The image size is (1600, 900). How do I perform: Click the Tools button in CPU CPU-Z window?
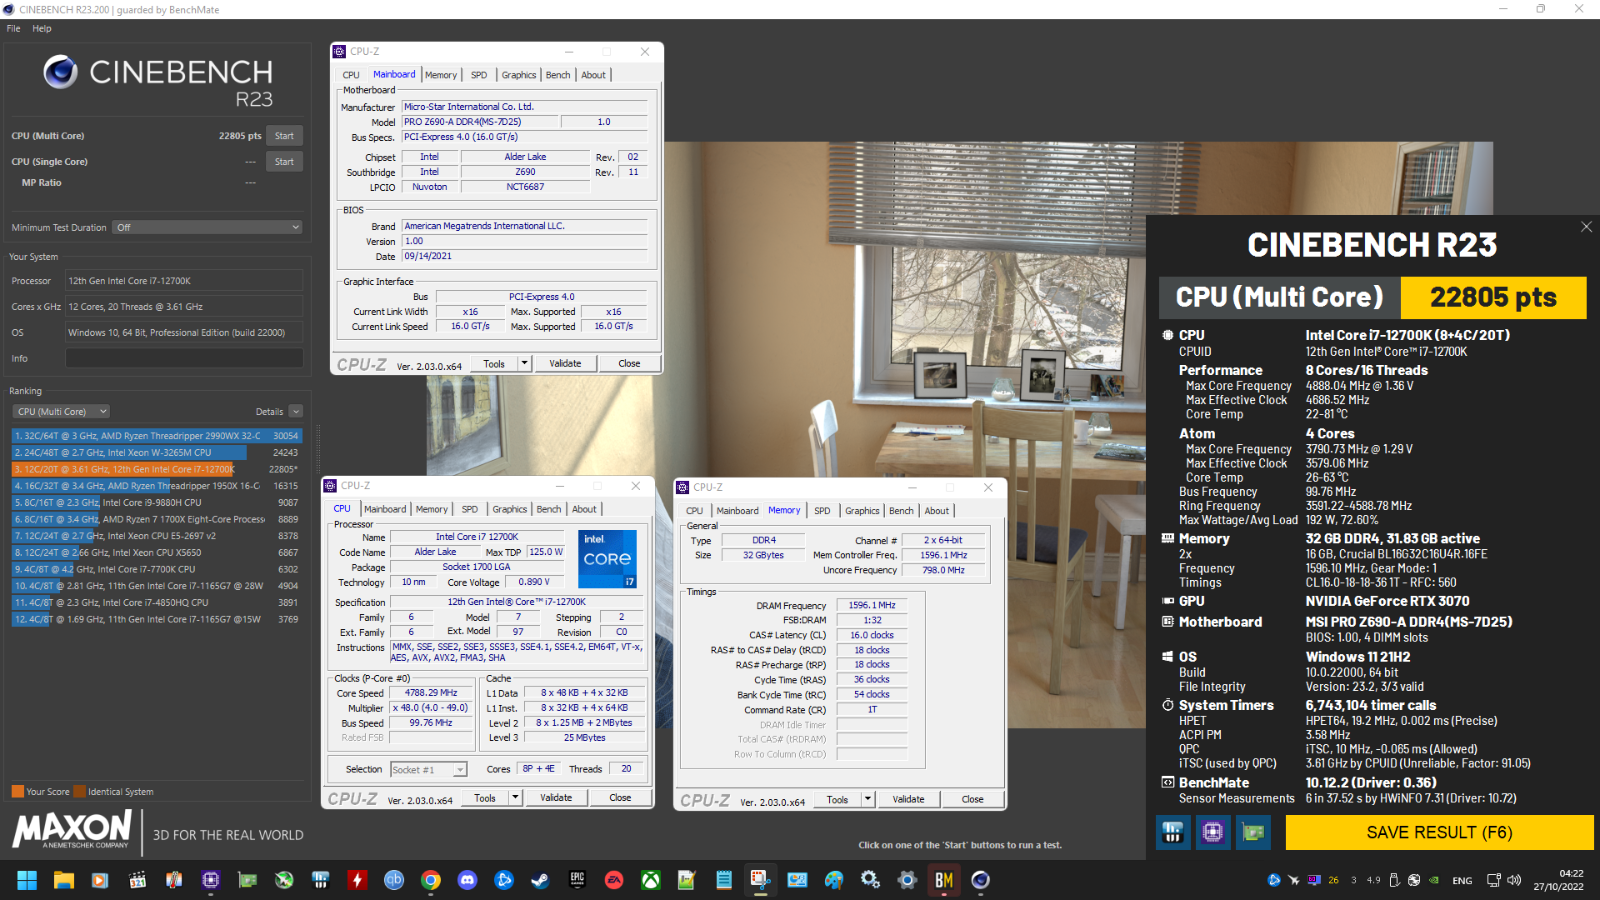click(x=485, y=797)
